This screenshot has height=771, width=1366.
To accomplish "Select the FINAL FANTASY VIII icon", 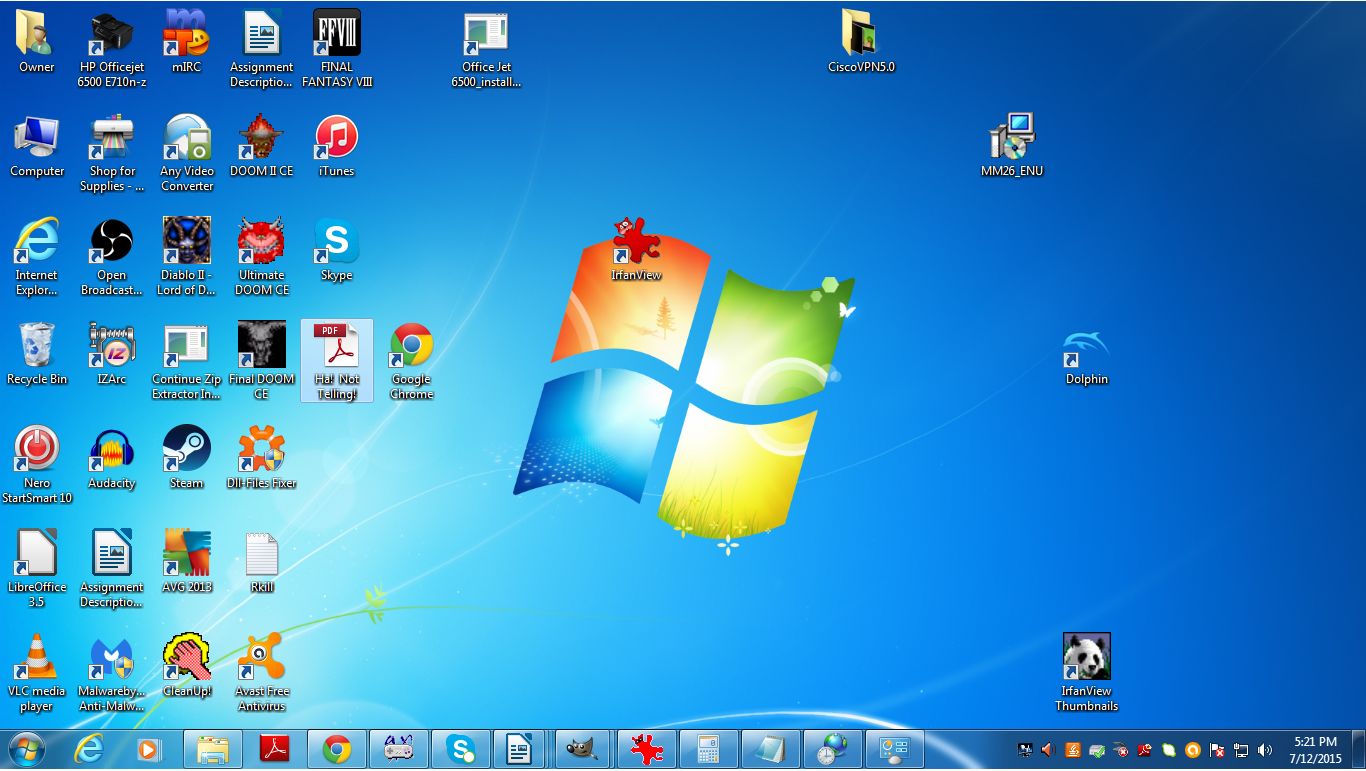I will [337, 49].
